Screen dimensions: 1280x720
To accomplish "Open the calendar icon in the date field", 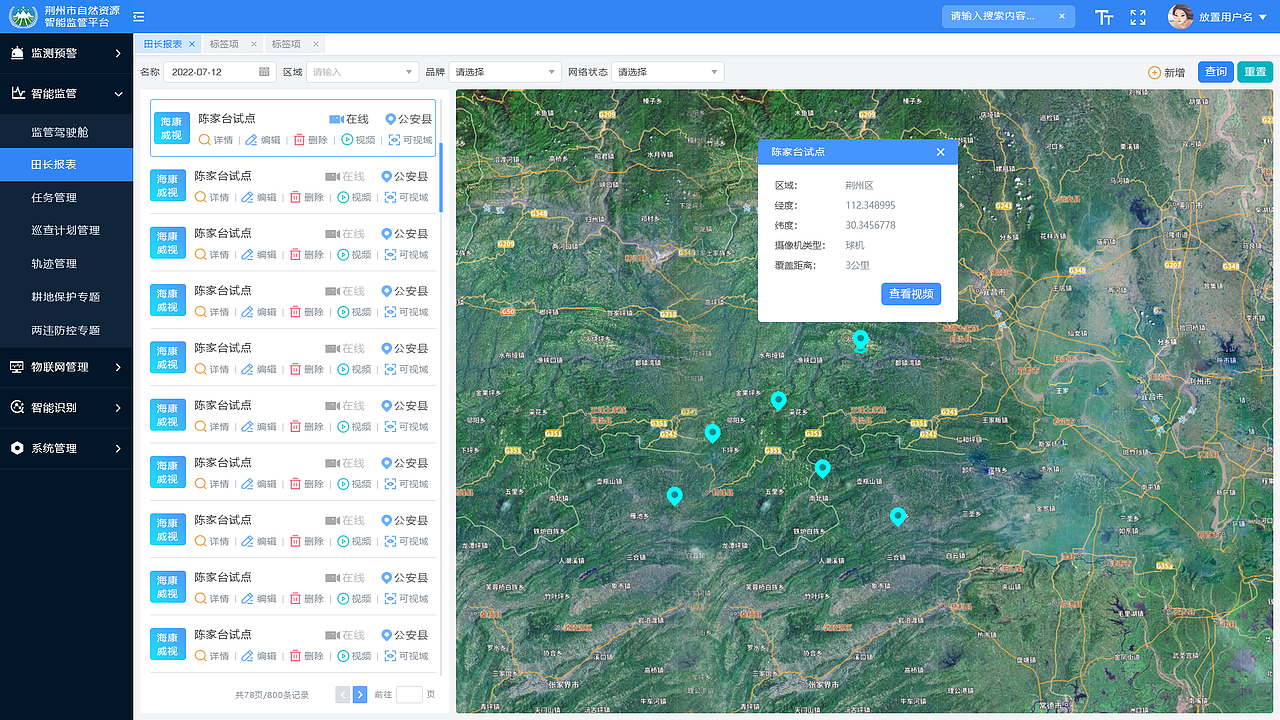I will click(264, 72).
